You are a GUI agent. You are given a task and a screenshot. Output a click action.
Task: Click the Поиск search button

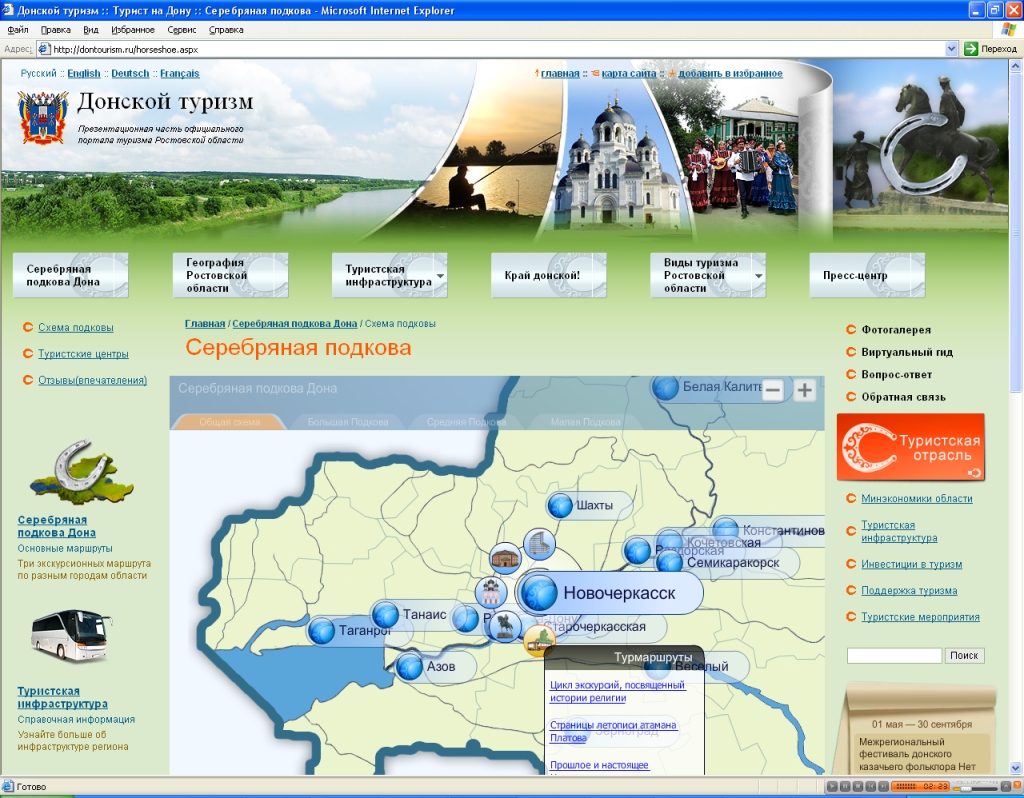[964, 655]
